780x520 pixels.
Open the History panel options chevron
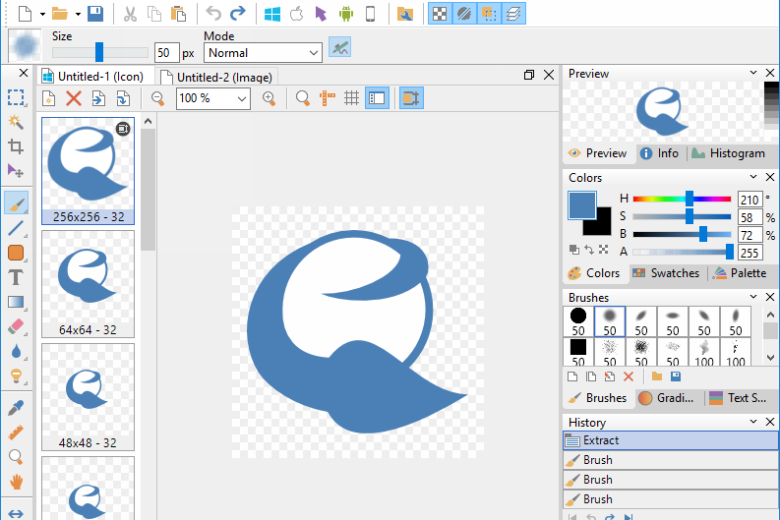point(754,421)
